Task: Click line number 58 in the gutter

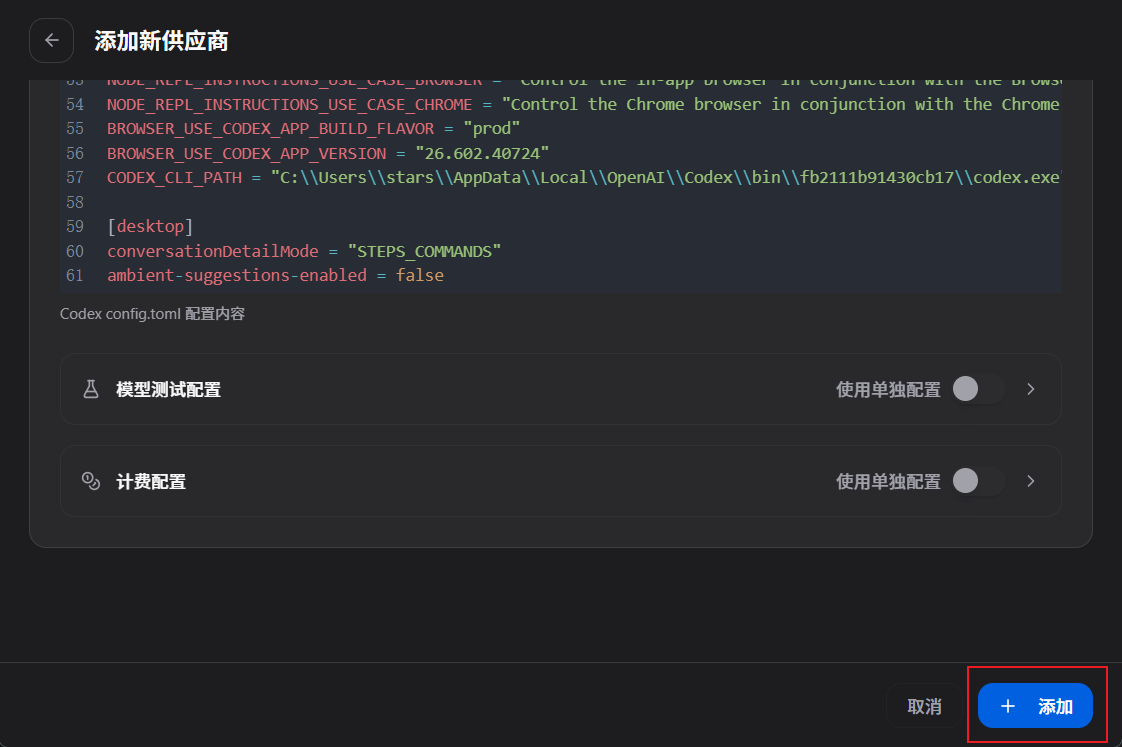Action: coord(75,202)
